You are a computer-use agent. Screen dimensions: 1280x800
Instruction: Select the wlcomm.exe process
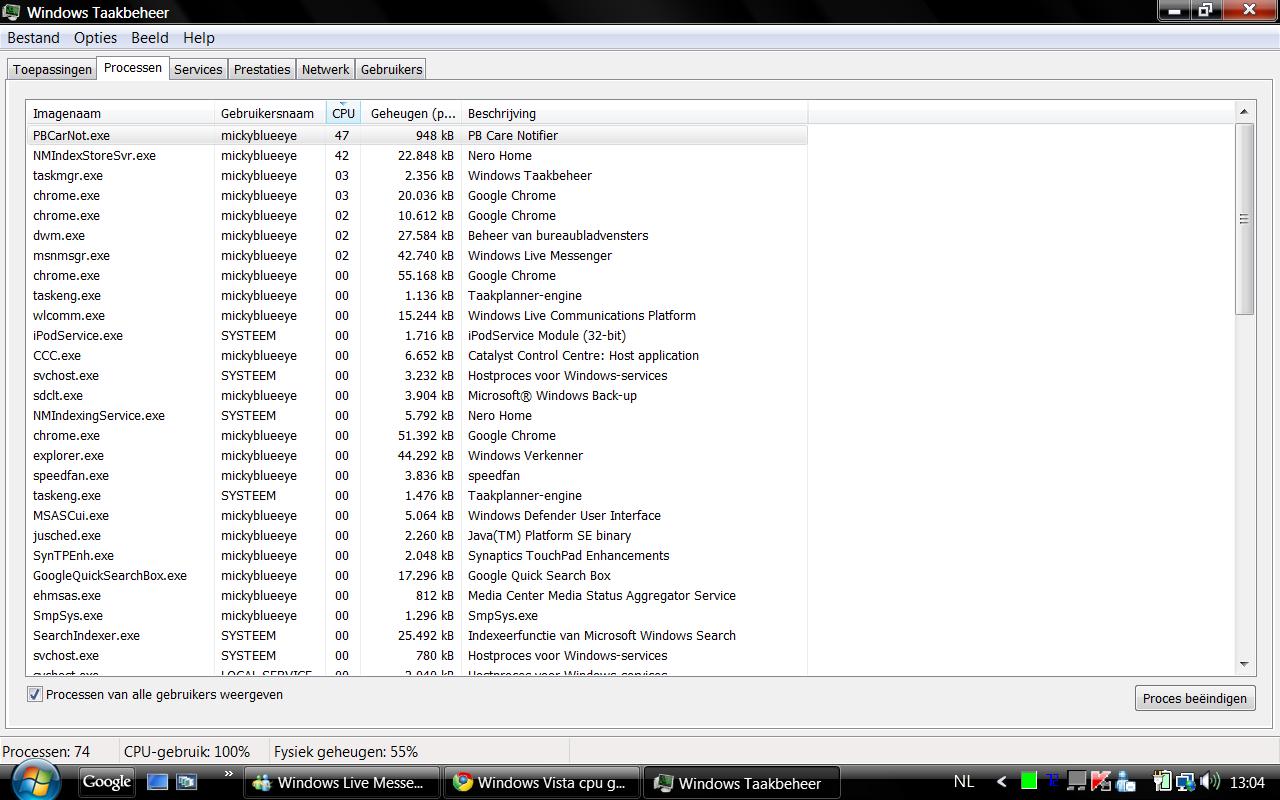pyautogui.click(x=417, y=315)
